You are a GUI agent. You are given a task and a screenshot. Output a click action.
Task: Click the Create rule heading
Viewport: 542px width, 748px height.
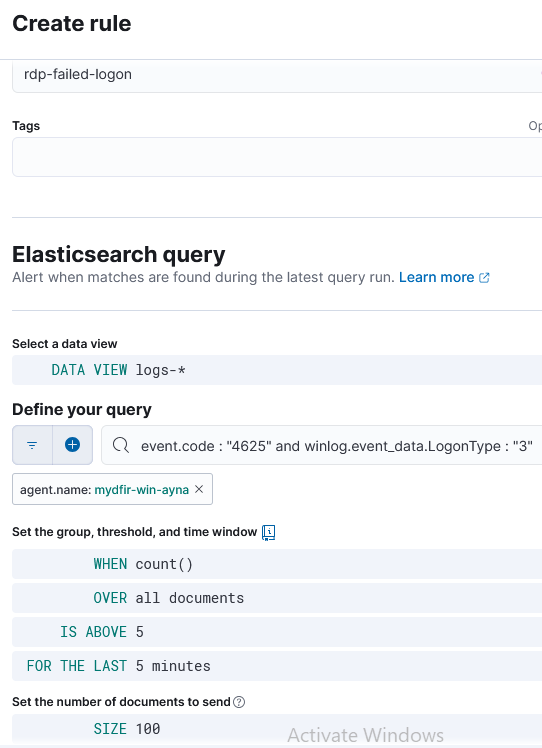click(72, 23)
